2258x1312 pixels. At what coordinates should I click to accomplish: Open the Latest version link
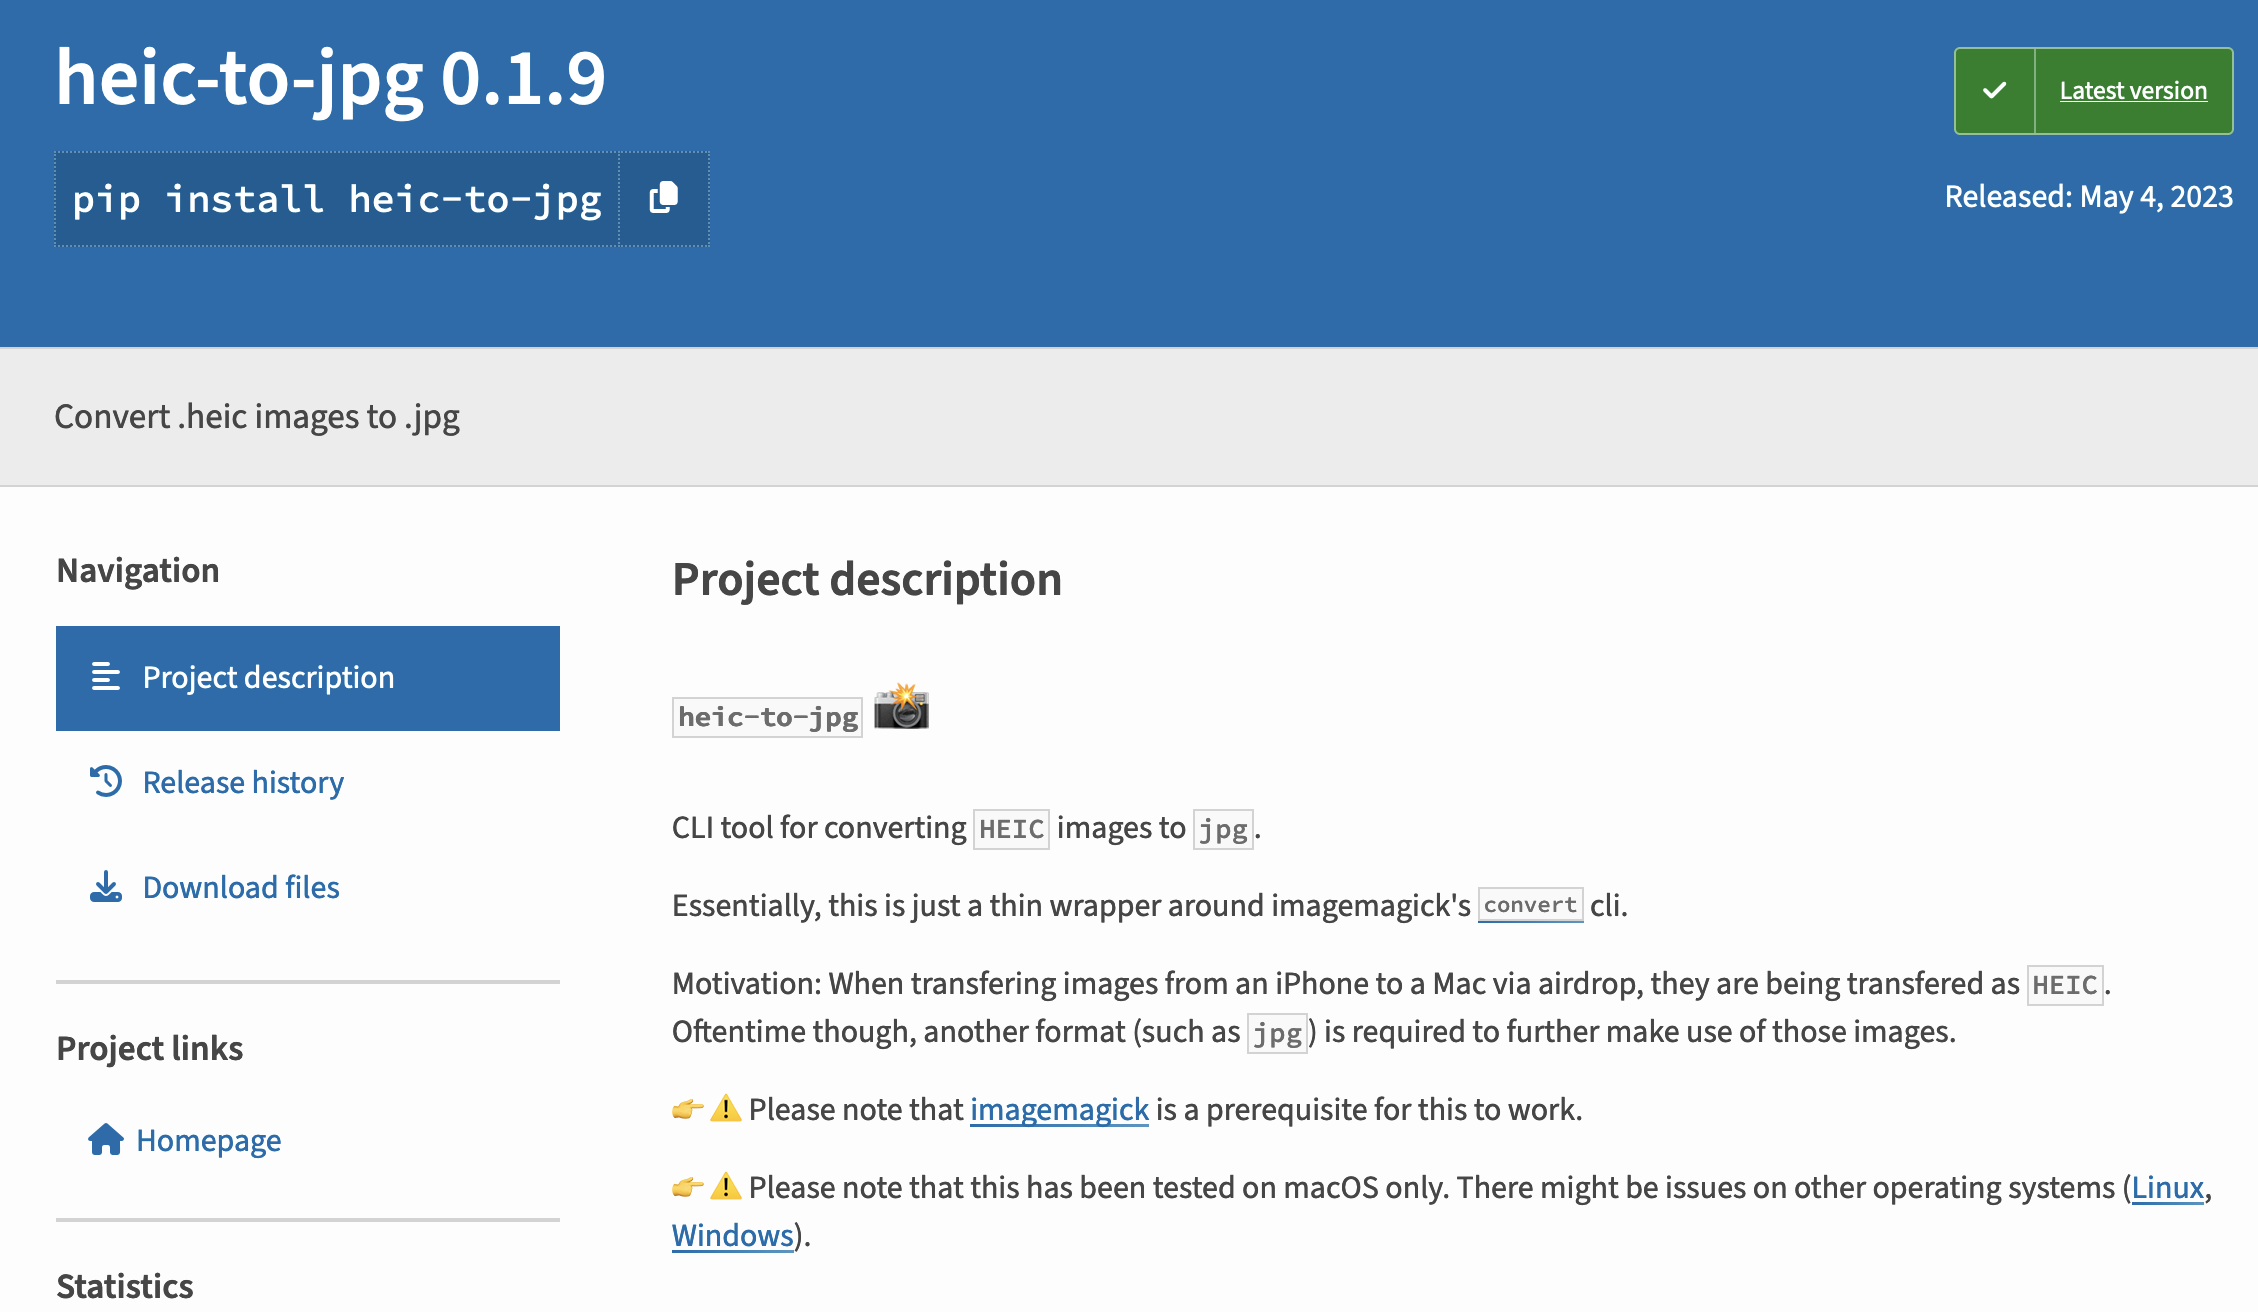point(2132,91)
